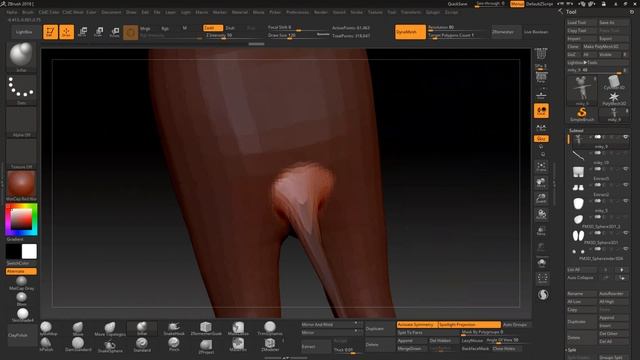Activate Edit mode button in toolbar
Image resolution: width=640 pixels, height=360 pixels.
pyautogui.click(x=51, y=32)
